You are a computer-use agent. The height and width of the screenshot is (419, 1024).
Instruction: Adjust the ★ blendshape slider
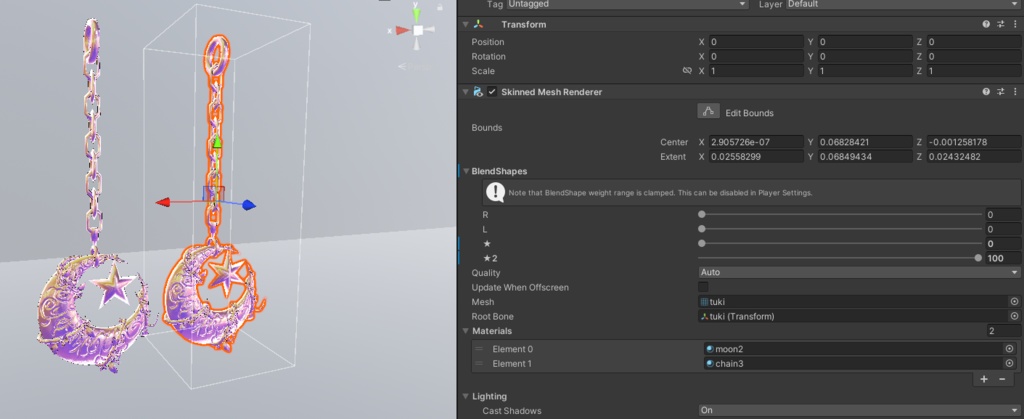pyautogui.click(x=840, y=243)
